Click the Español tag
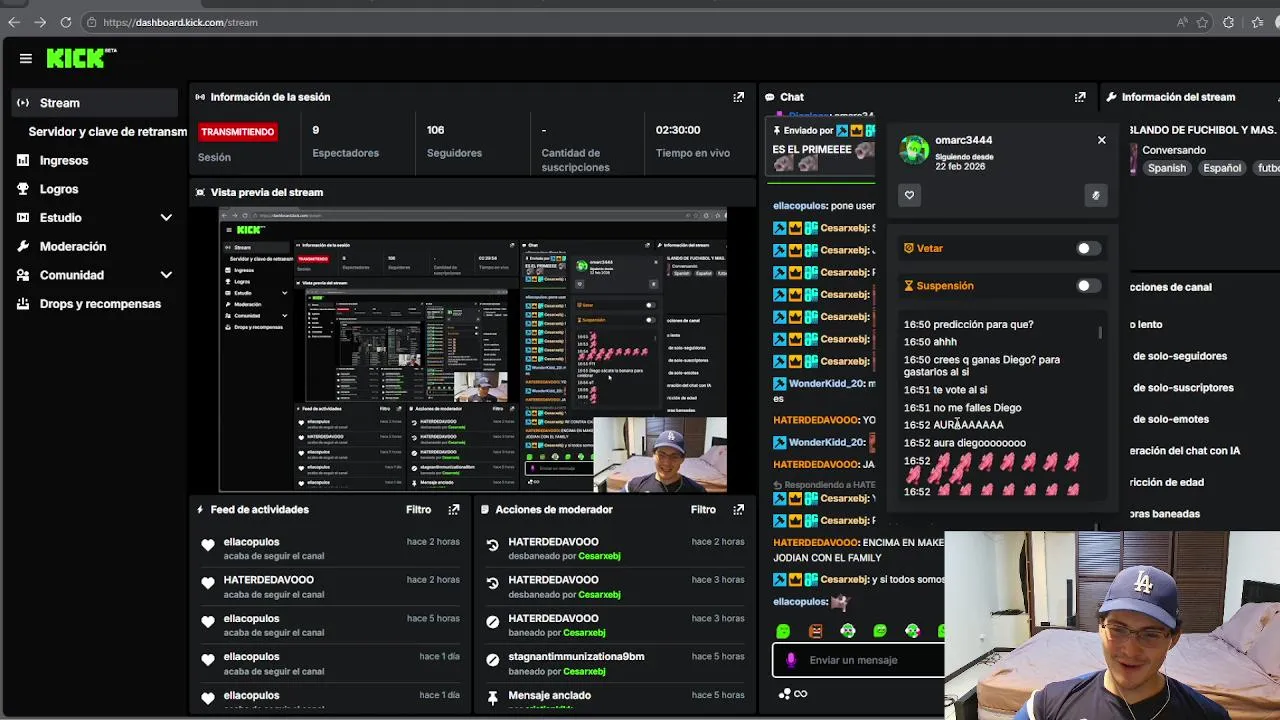This screenshot has height=720, width=1280. click(x=1222, y=168)
